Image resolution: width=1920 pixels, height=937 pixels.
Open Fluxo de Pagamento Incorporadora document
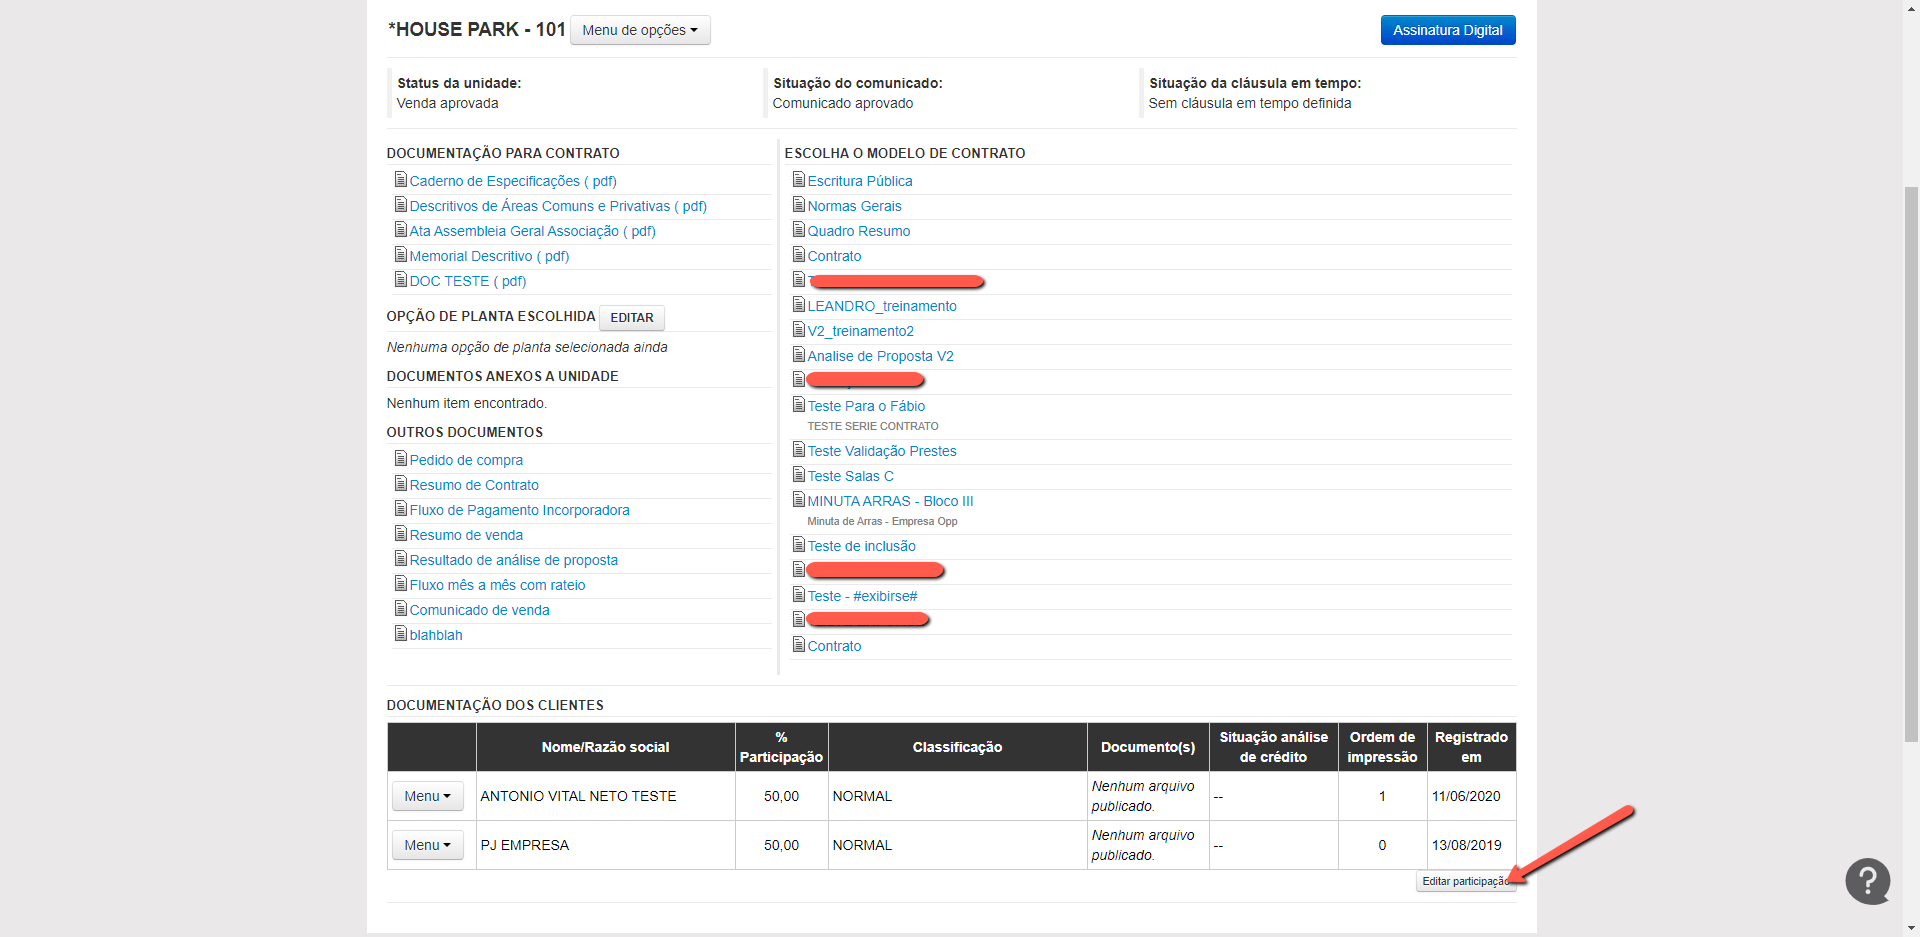click(519, 510)
